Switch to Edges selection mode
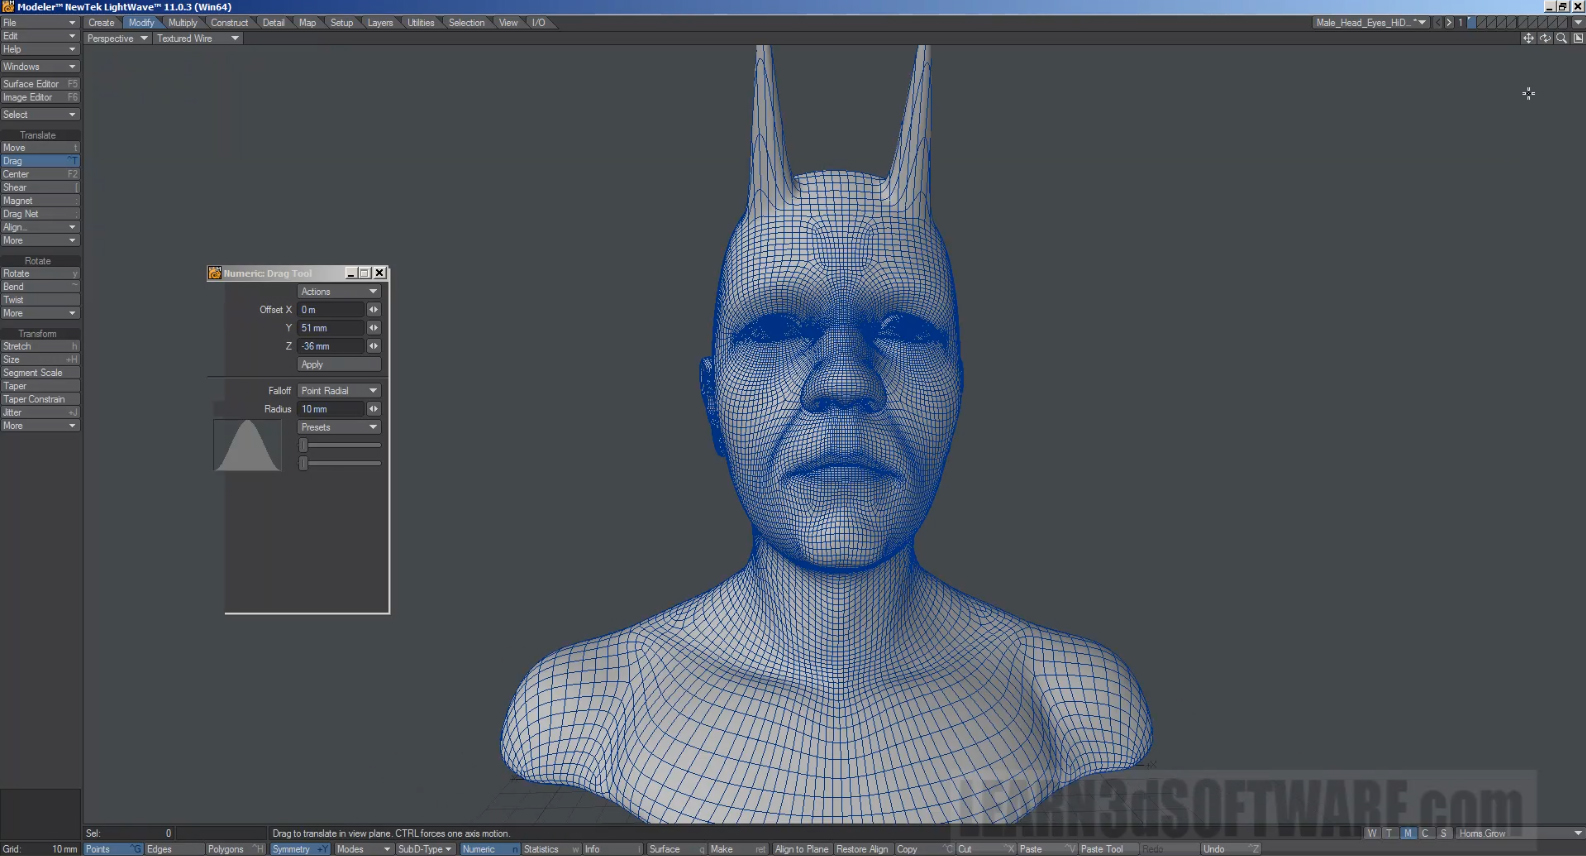The height and width of the screenshot is (856, 1586). 174,849
